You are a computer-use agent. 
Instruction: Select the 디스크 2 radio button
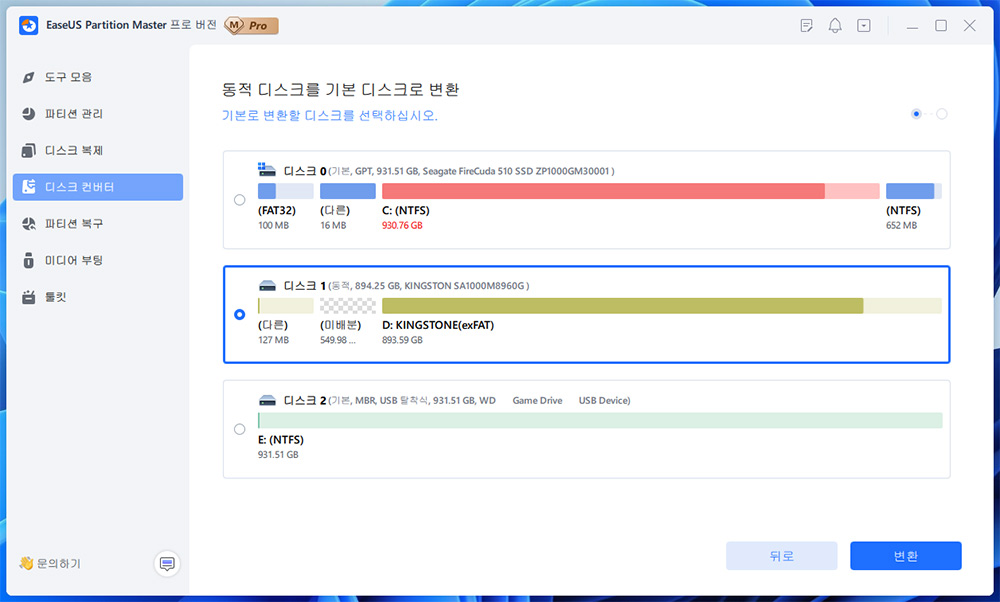point(239,429)
